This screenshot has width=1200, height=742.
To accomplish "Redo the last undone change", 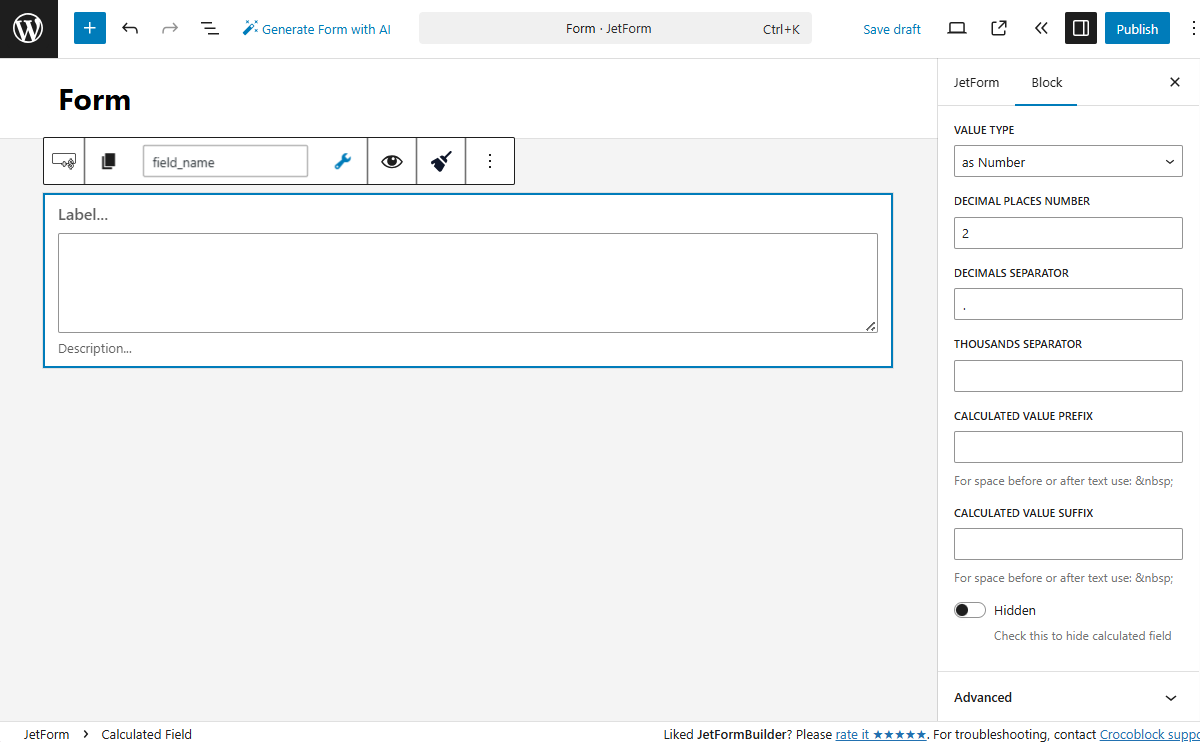I will click(170, 28).
